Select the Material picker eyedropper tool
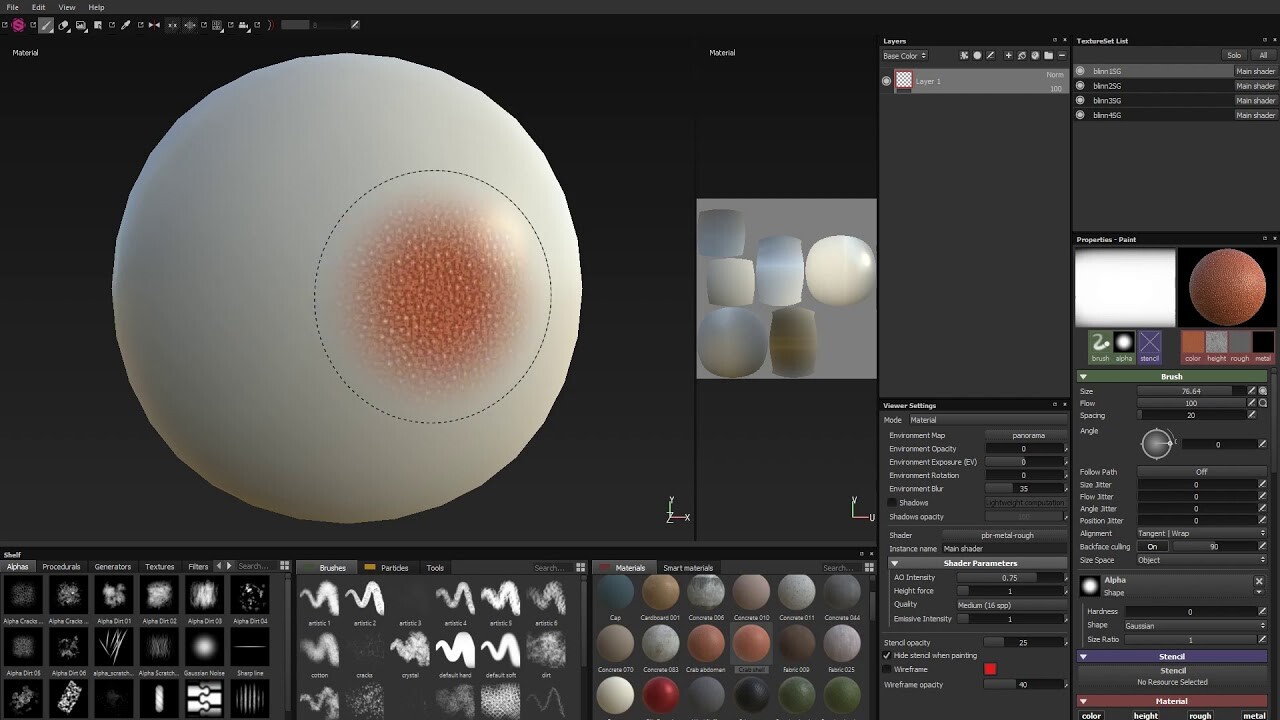Screen dimensions: 1280x720 (125, 24)
